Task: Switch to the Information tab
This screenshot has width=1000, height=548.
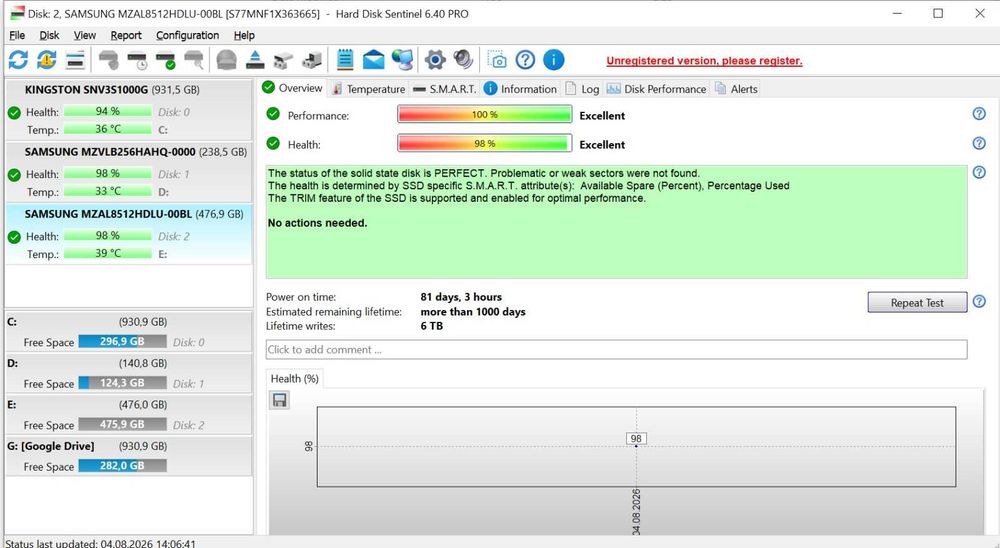Action: (520, 89)
